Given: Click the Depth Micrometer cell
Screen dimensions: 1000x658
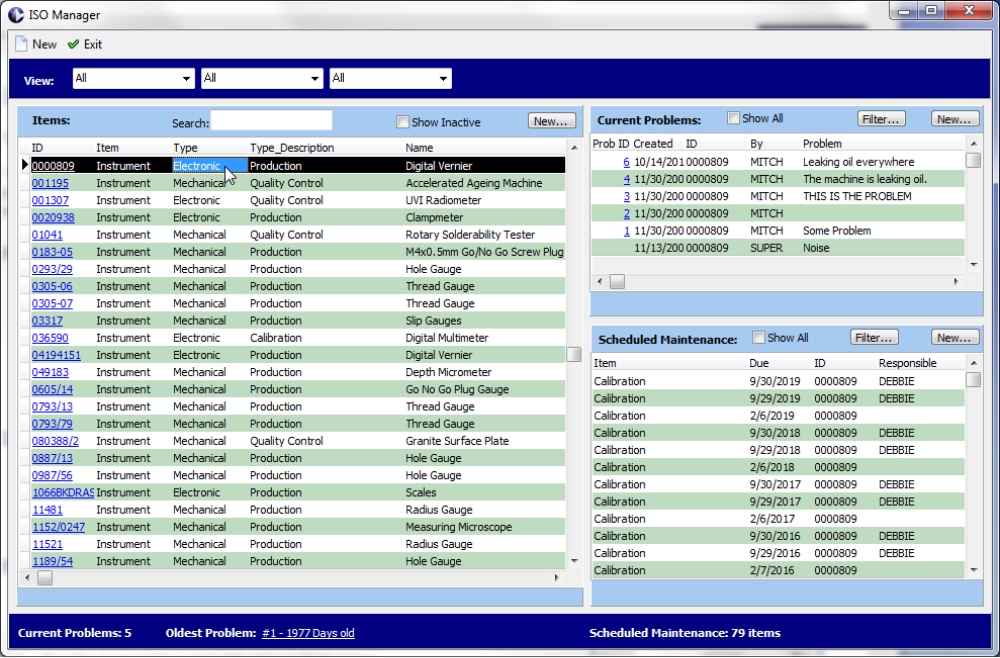Looking at the screenshot, I should tap(448, 372).
